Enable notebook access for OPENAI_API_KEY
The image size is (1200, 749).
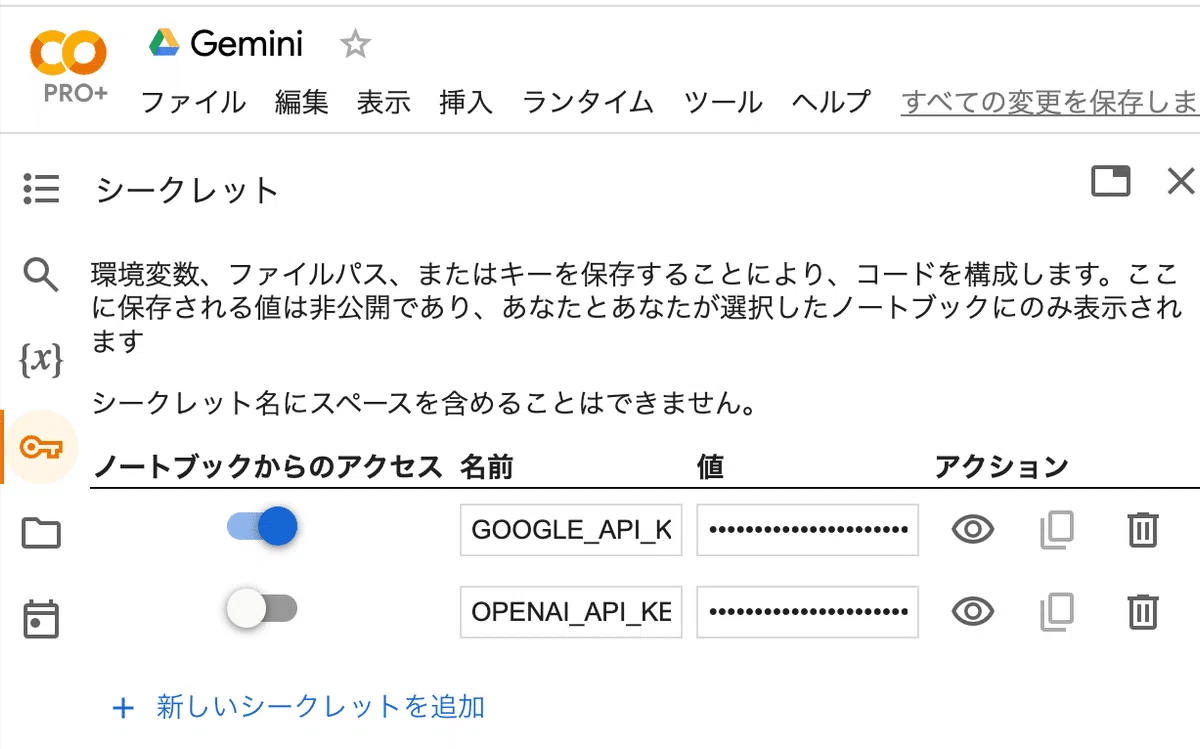[262, 608]
